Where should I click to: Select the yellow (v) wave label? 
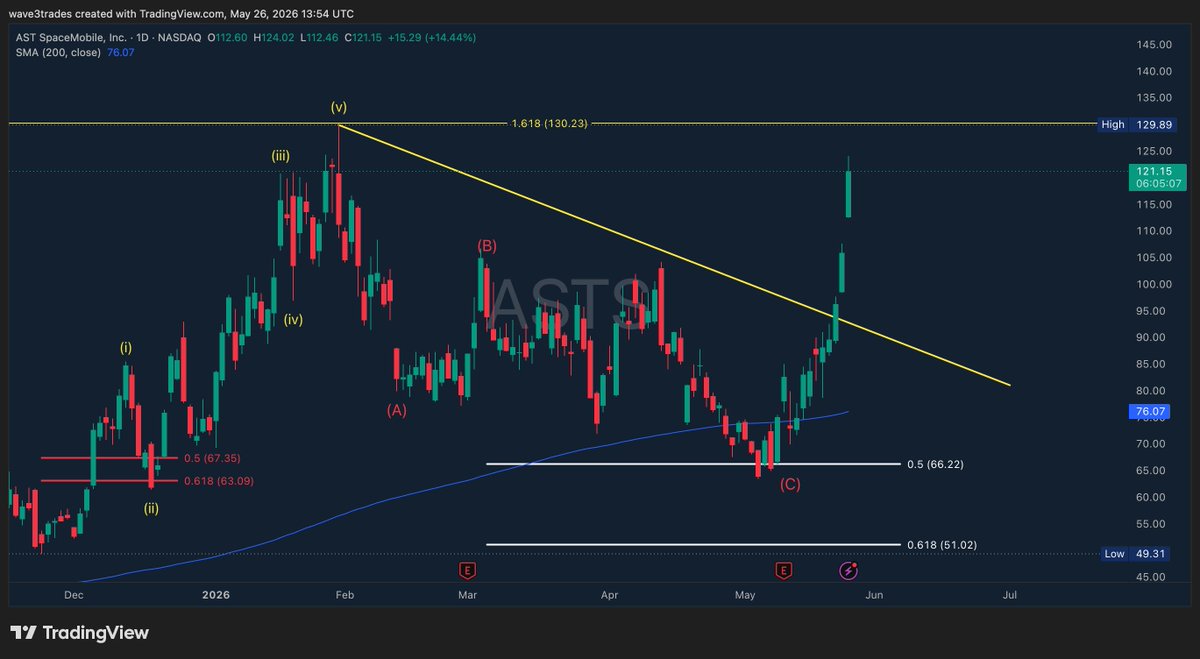point(339,105)
